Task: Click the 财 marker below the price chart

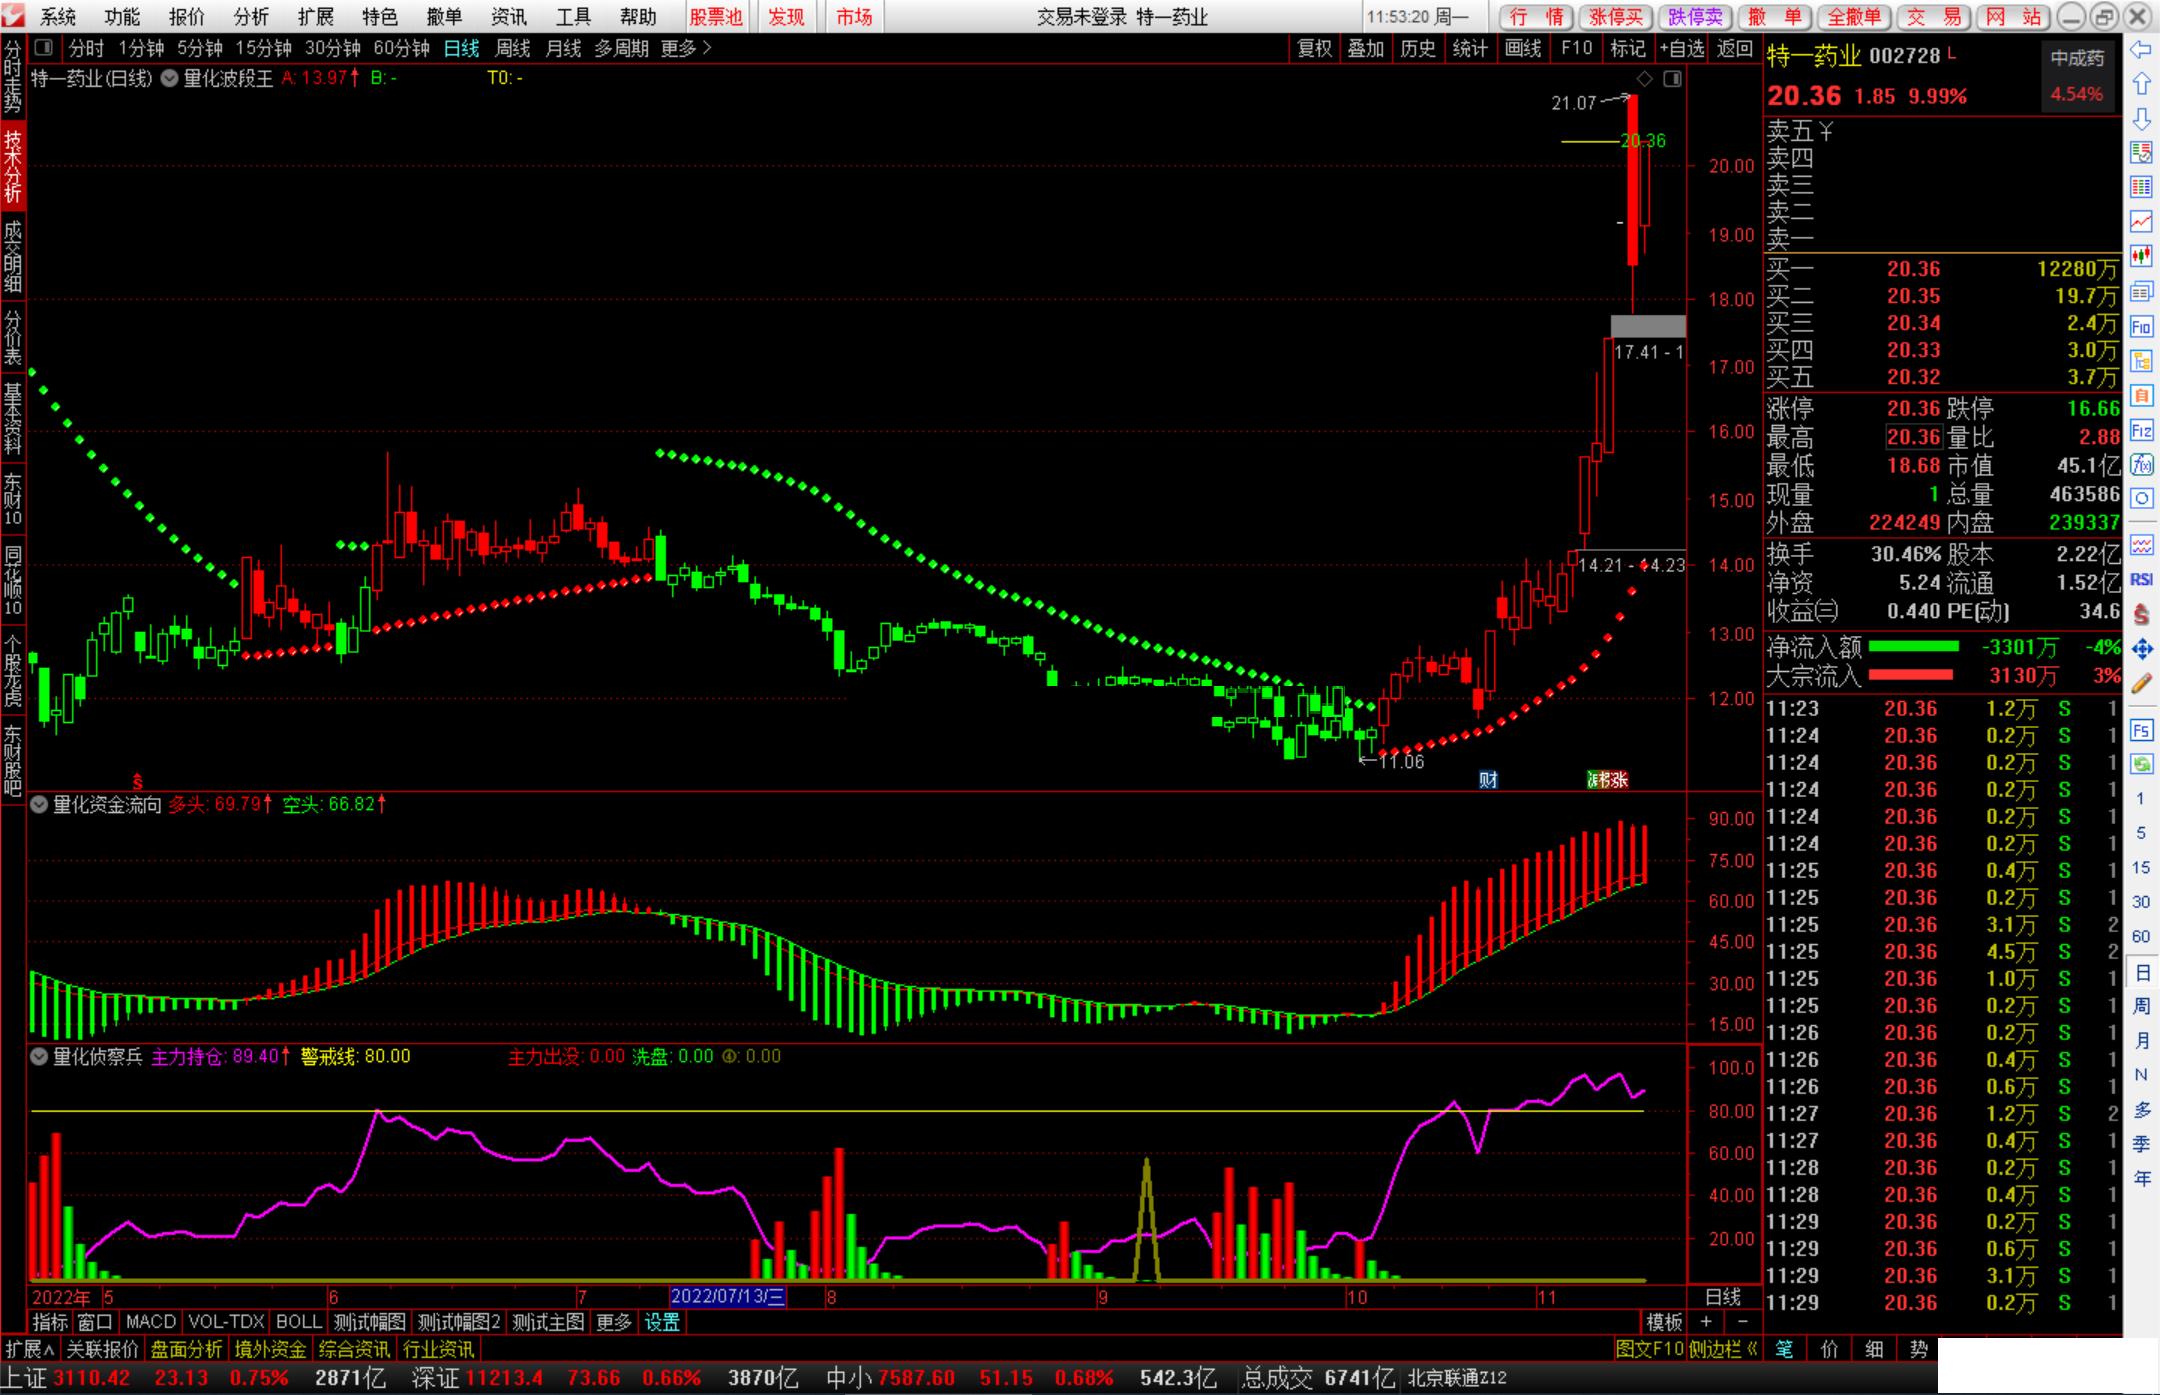Action: pyautogui.click(x=1488, y=780)
